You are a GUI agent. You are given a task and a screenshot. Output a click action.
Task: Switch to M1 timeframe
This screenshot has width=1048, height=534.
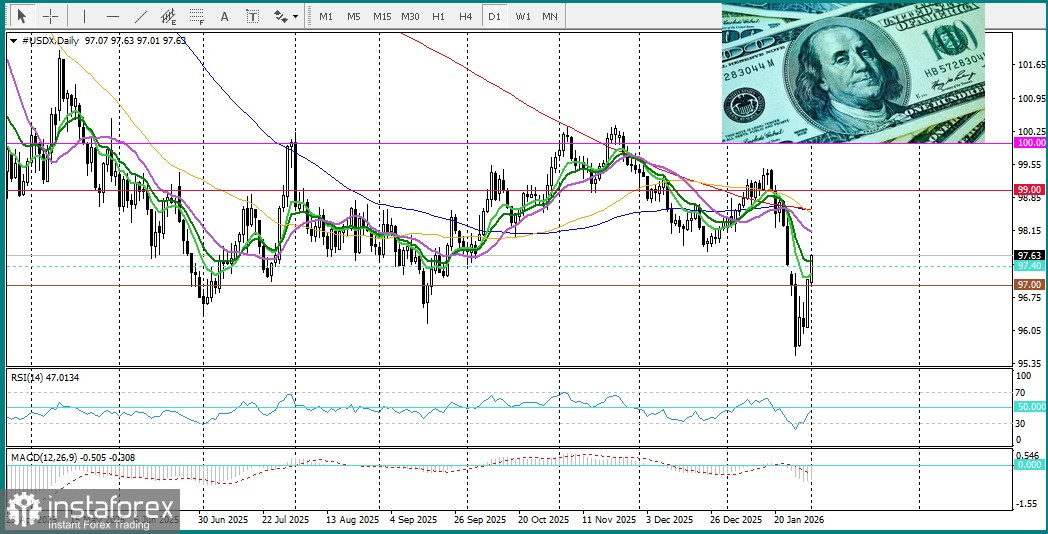pyautogui.click(x=326, y=16)
